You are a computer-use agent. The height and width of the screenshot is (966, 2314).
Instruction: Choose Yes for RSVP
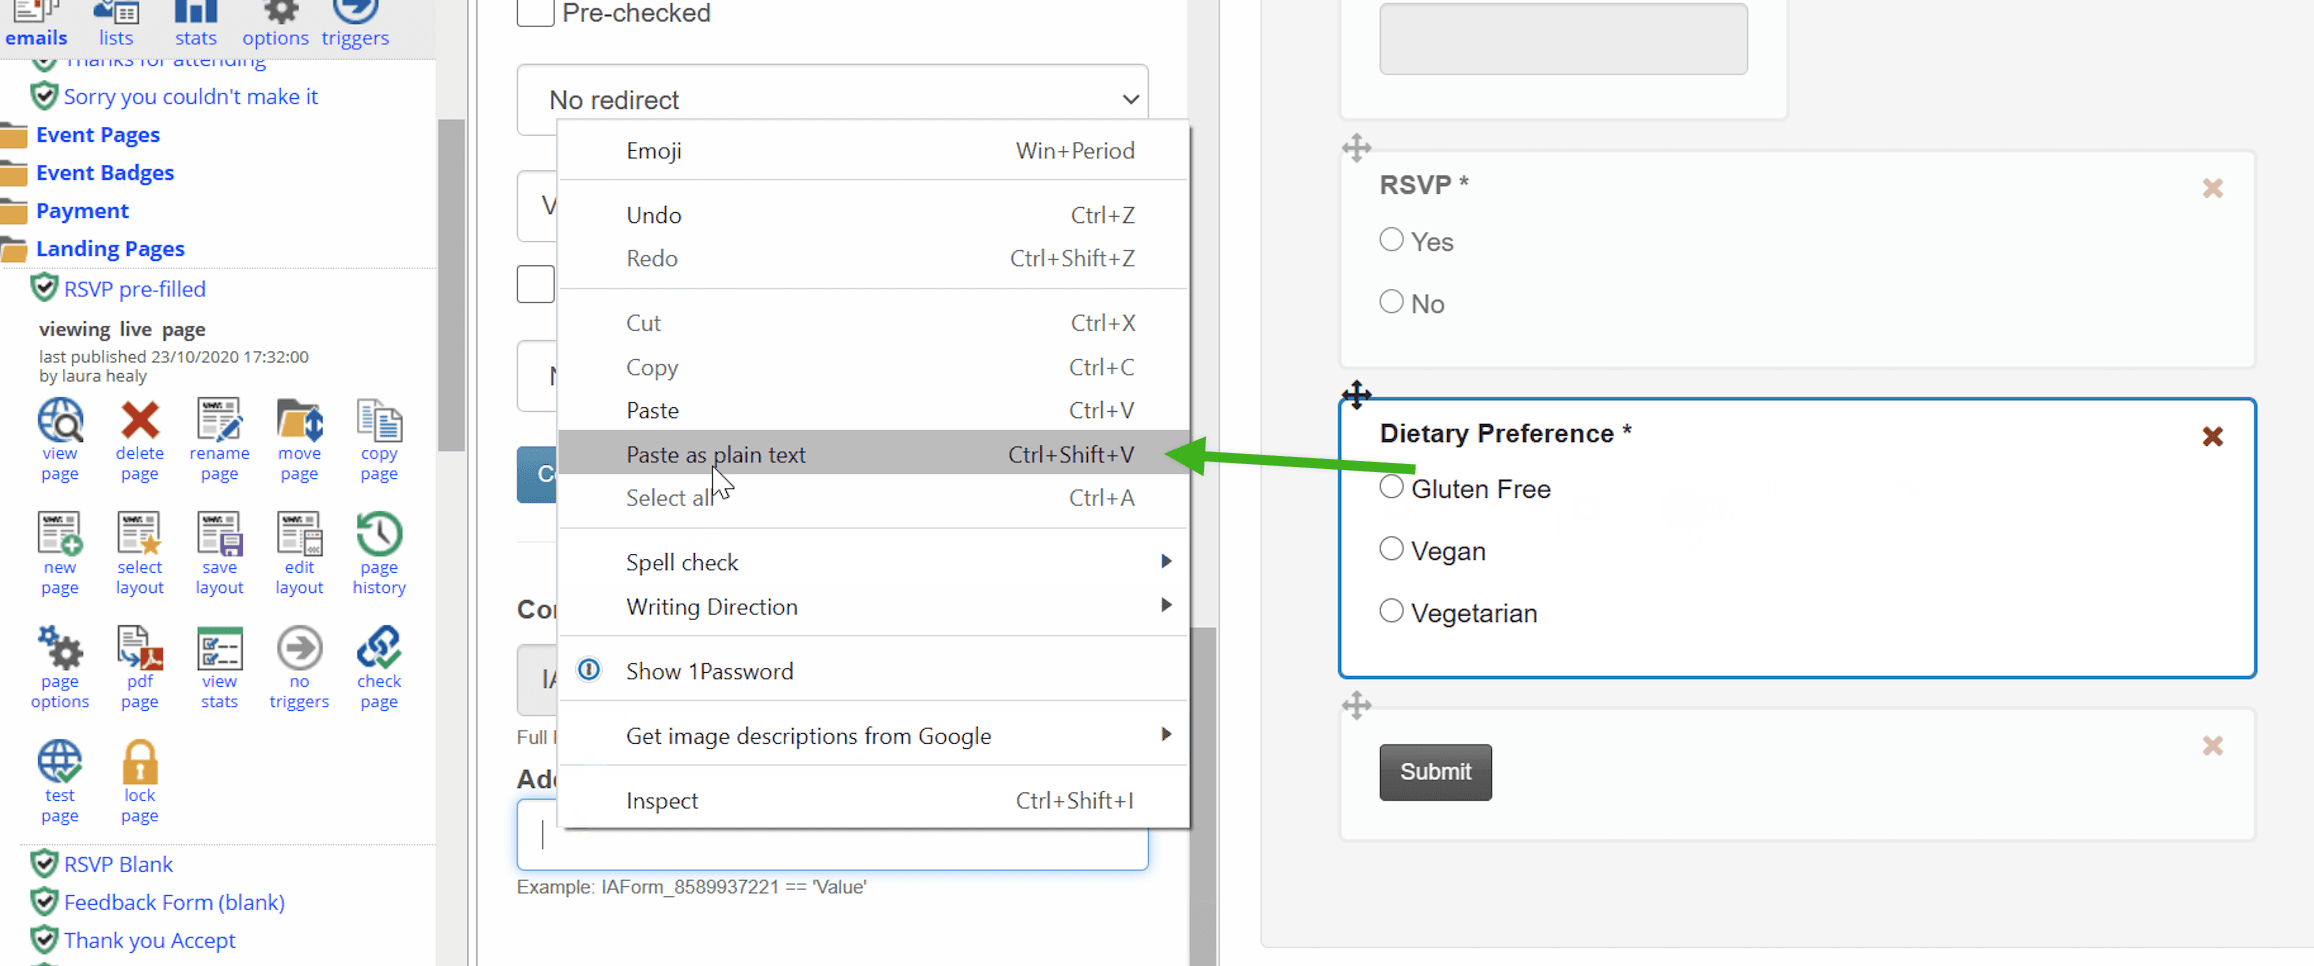click(1391, 240)
